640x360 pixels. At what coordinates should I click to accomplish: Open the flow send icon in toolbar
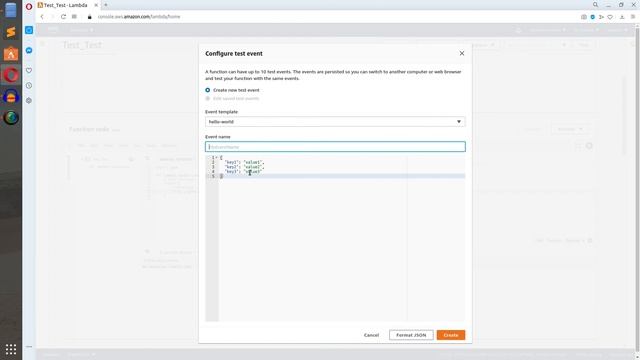click(x=601, y=17)
